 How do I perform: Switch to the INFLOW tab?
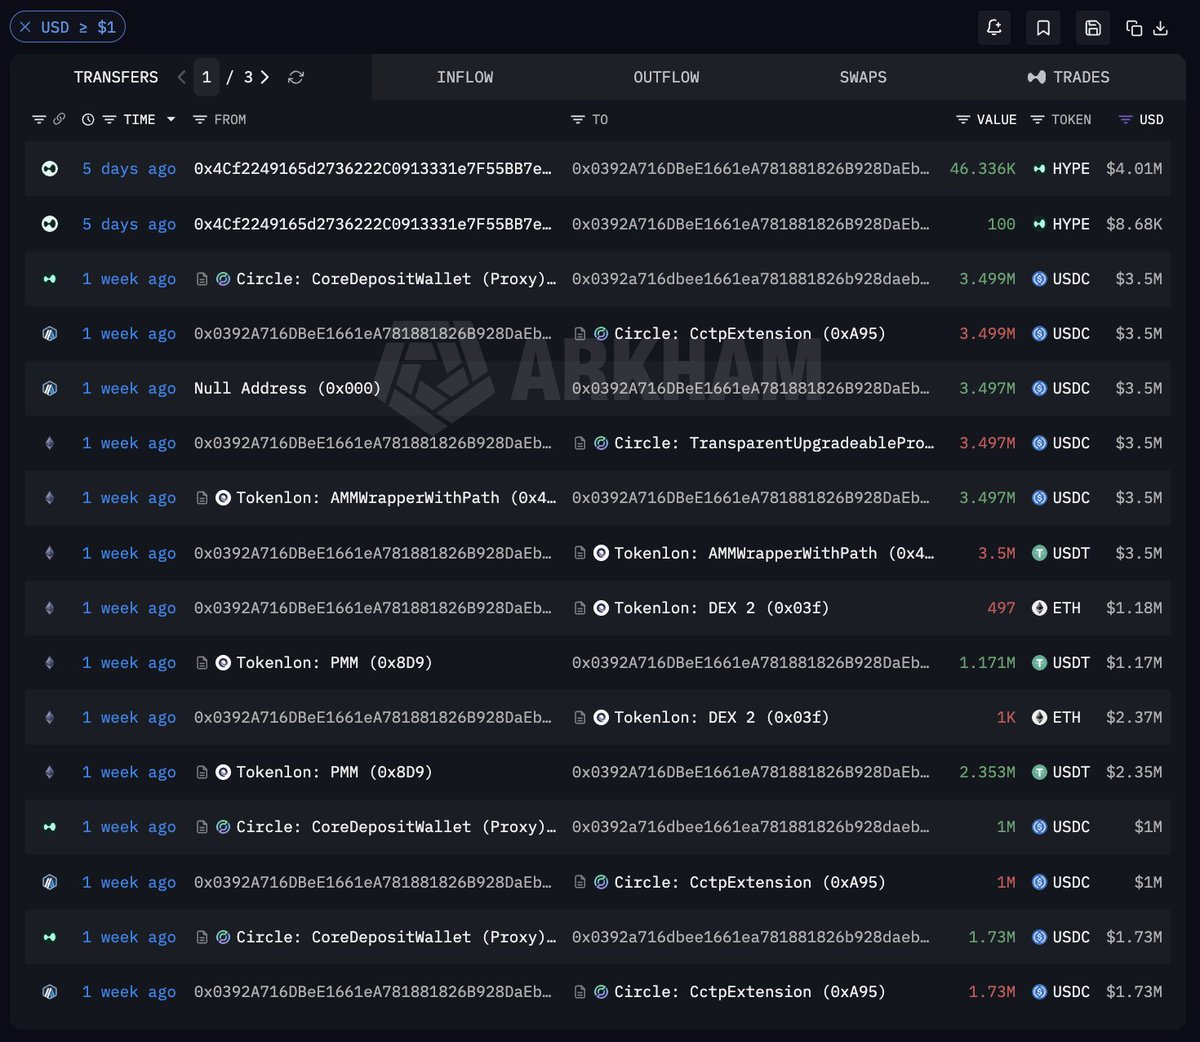465,77
